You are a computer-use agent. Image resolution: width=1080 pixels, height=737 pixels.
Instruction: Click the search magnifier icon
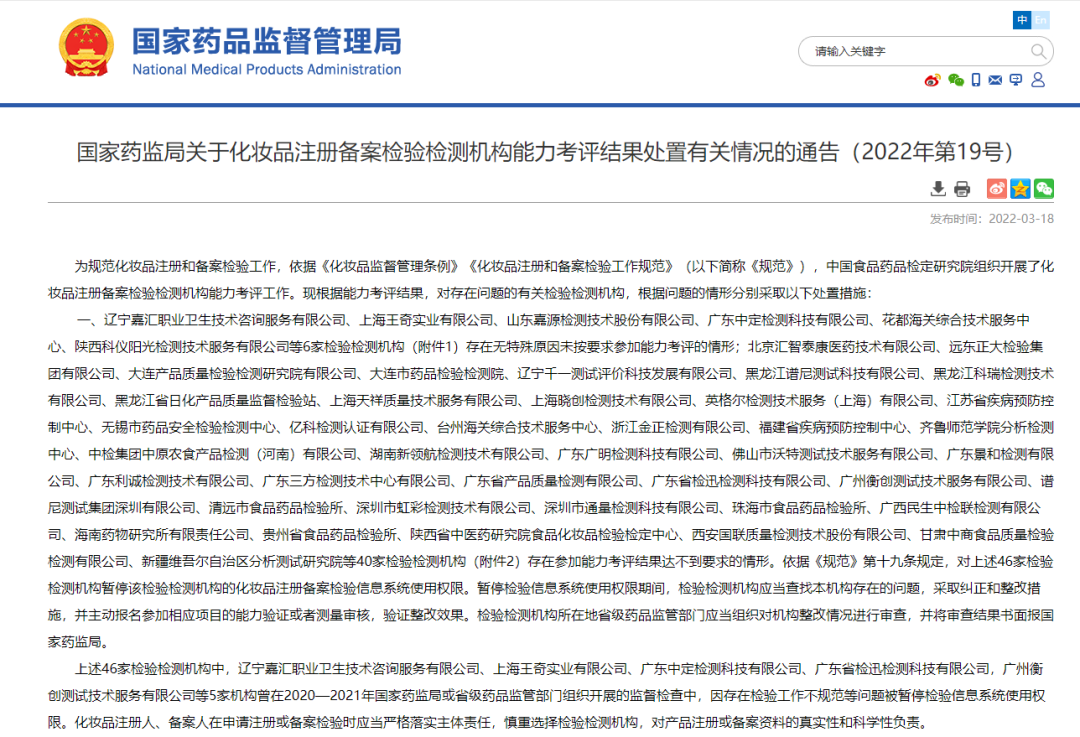(1038, 51)
